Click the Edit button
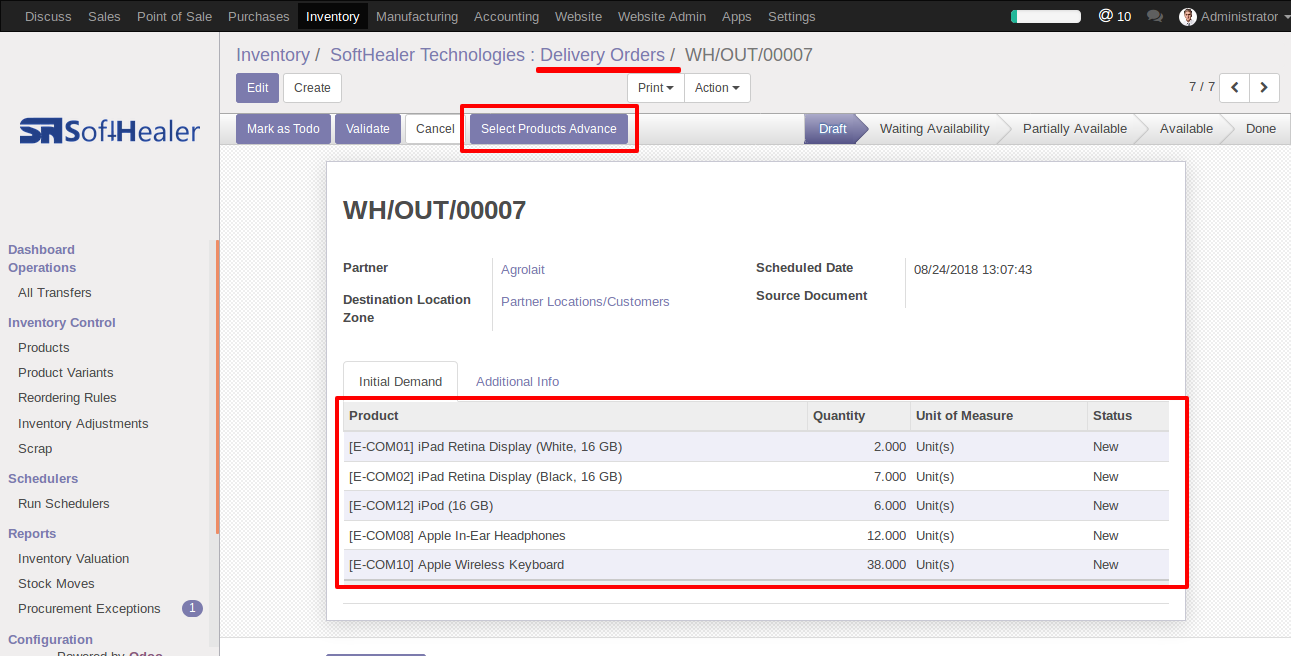The height and width of the screenshot is (656, 1291). tap(258, 88)
